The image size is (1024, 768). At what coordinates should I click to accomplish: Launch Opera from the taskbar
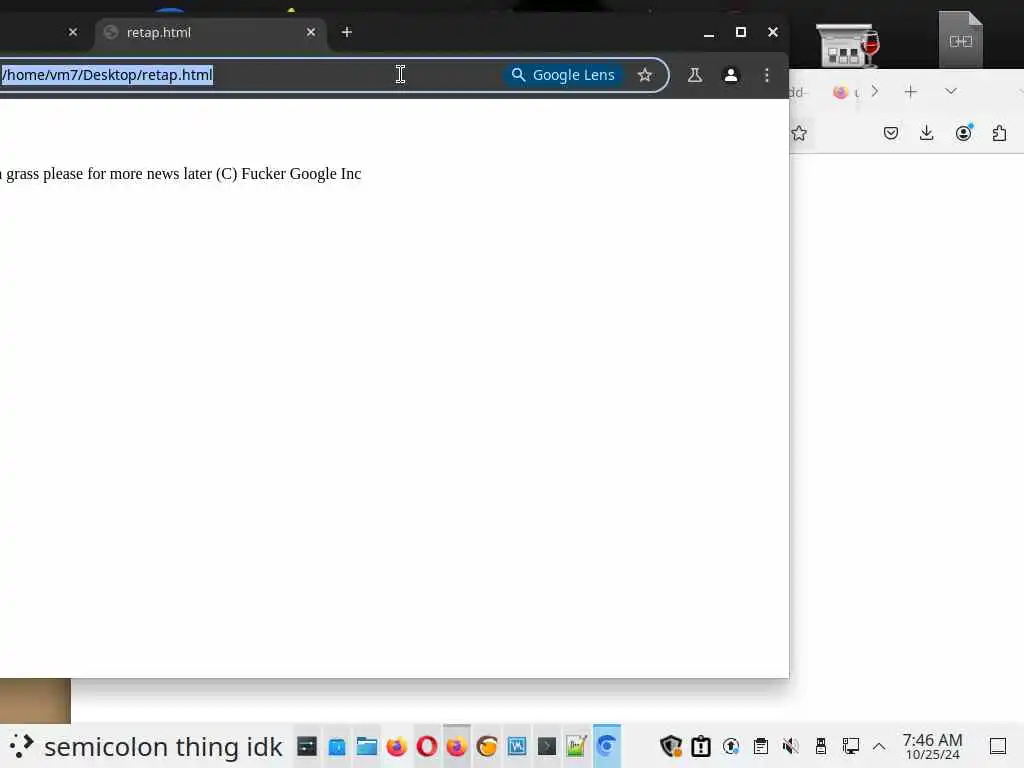(427, 746)
